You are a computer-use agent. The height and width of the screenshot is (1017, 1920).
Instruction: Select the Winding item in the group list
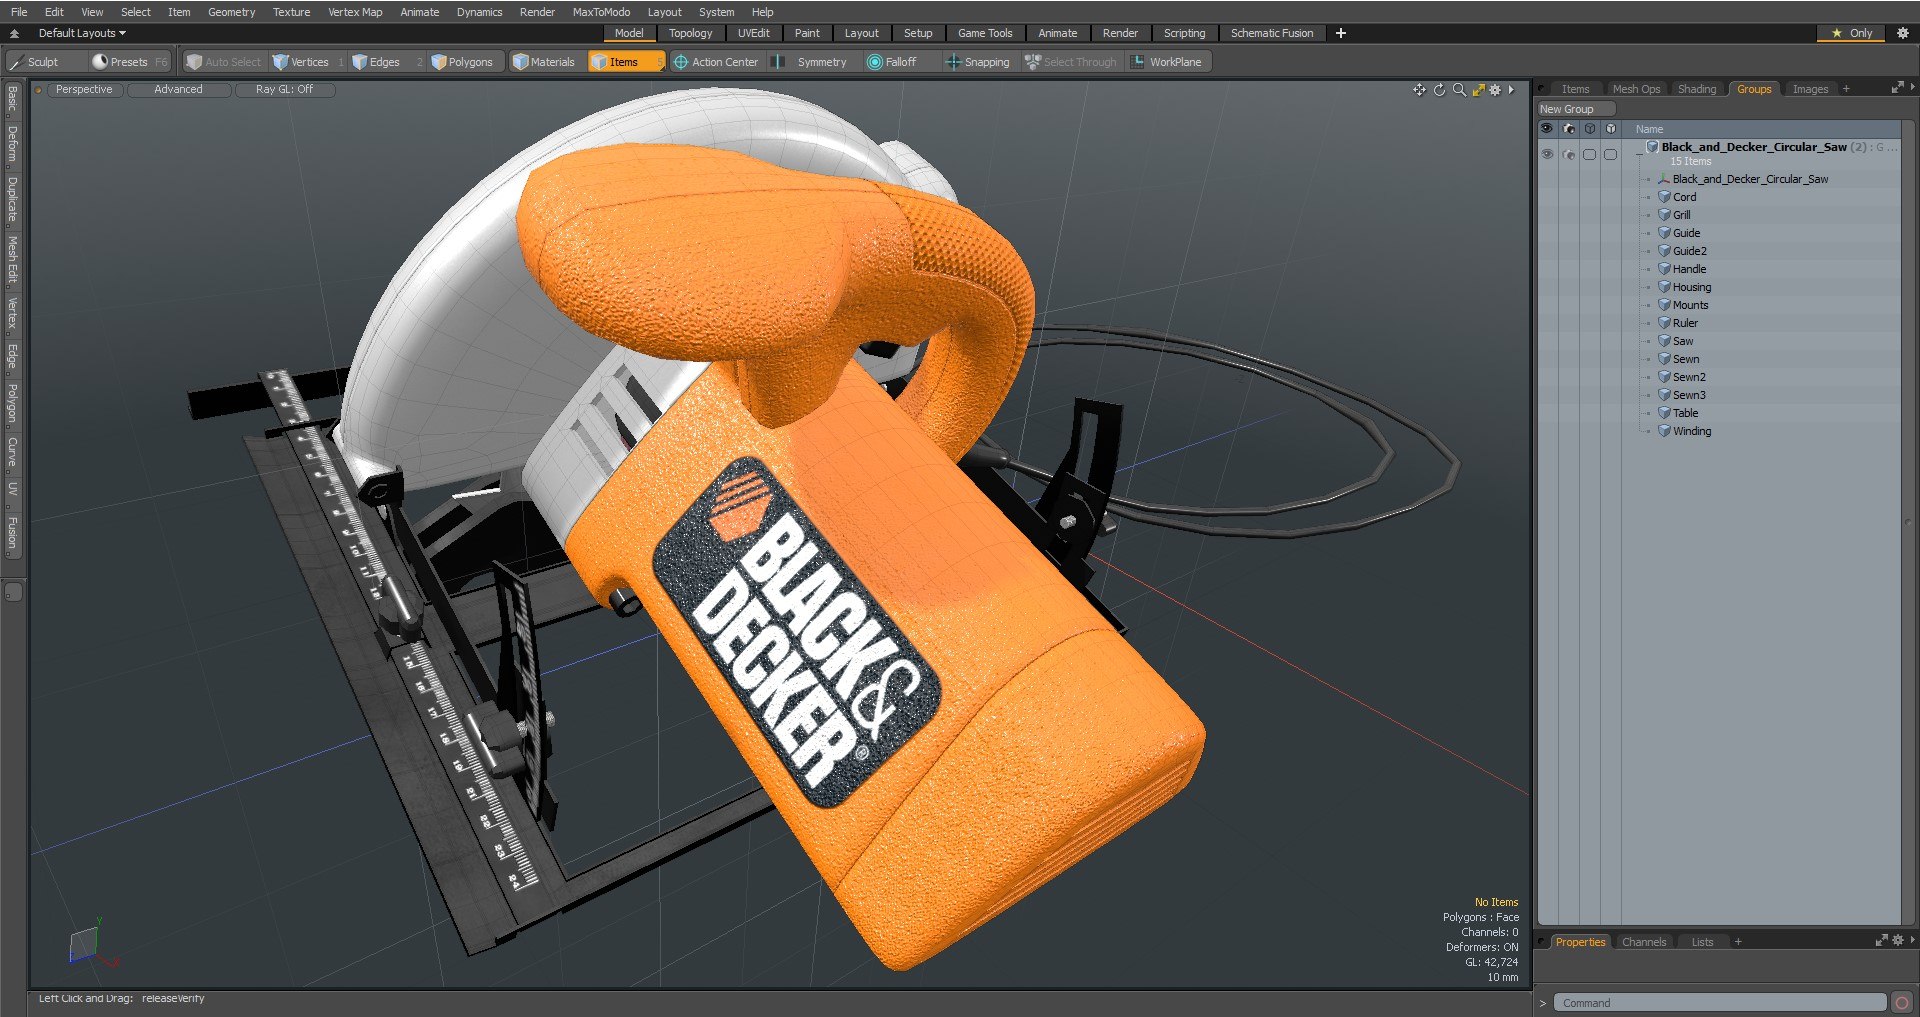point(1691,431)
